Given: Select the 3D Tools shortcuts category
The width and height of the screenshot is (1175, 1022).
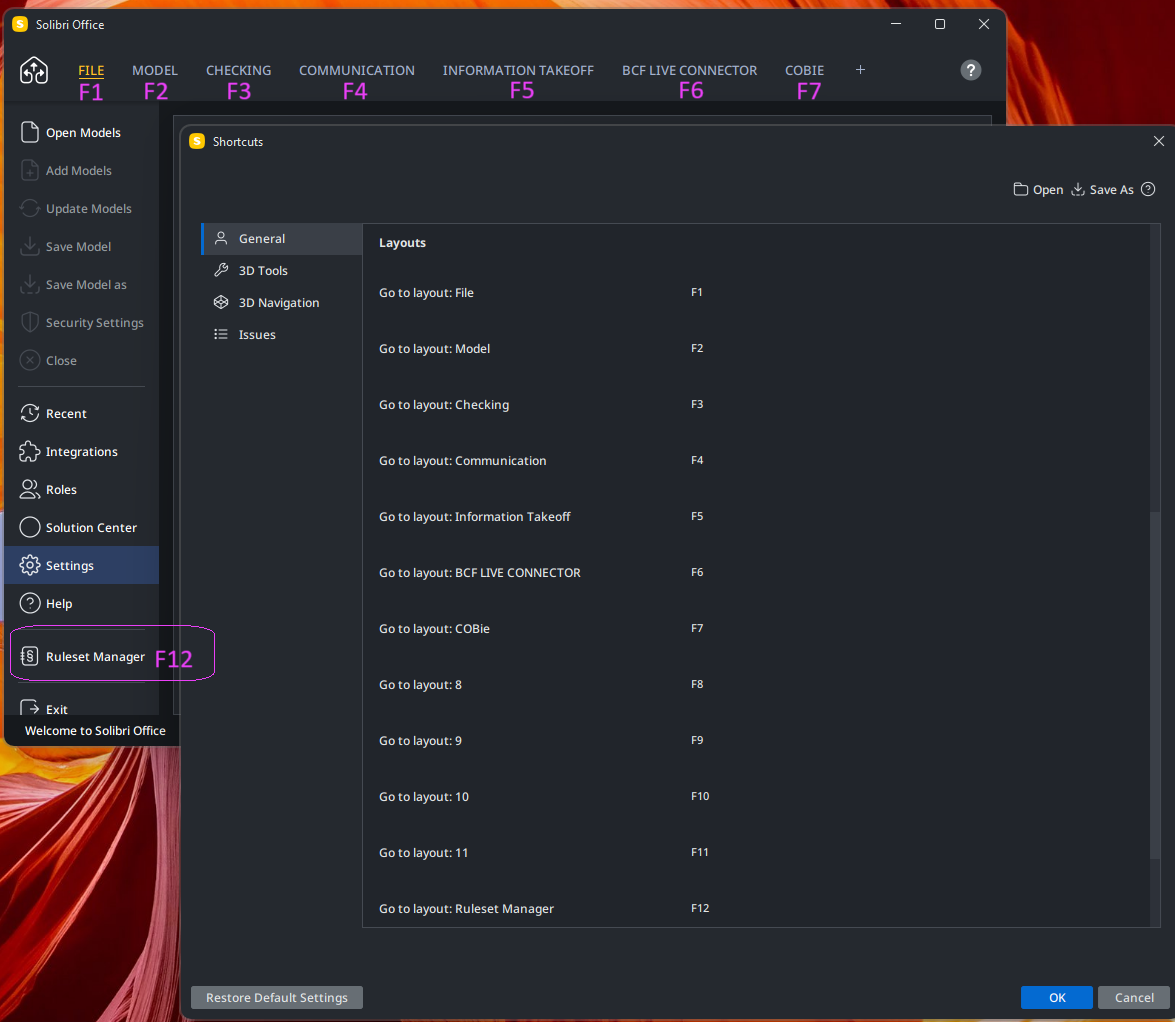Looking at the screenshot, I should click(282, 270).
